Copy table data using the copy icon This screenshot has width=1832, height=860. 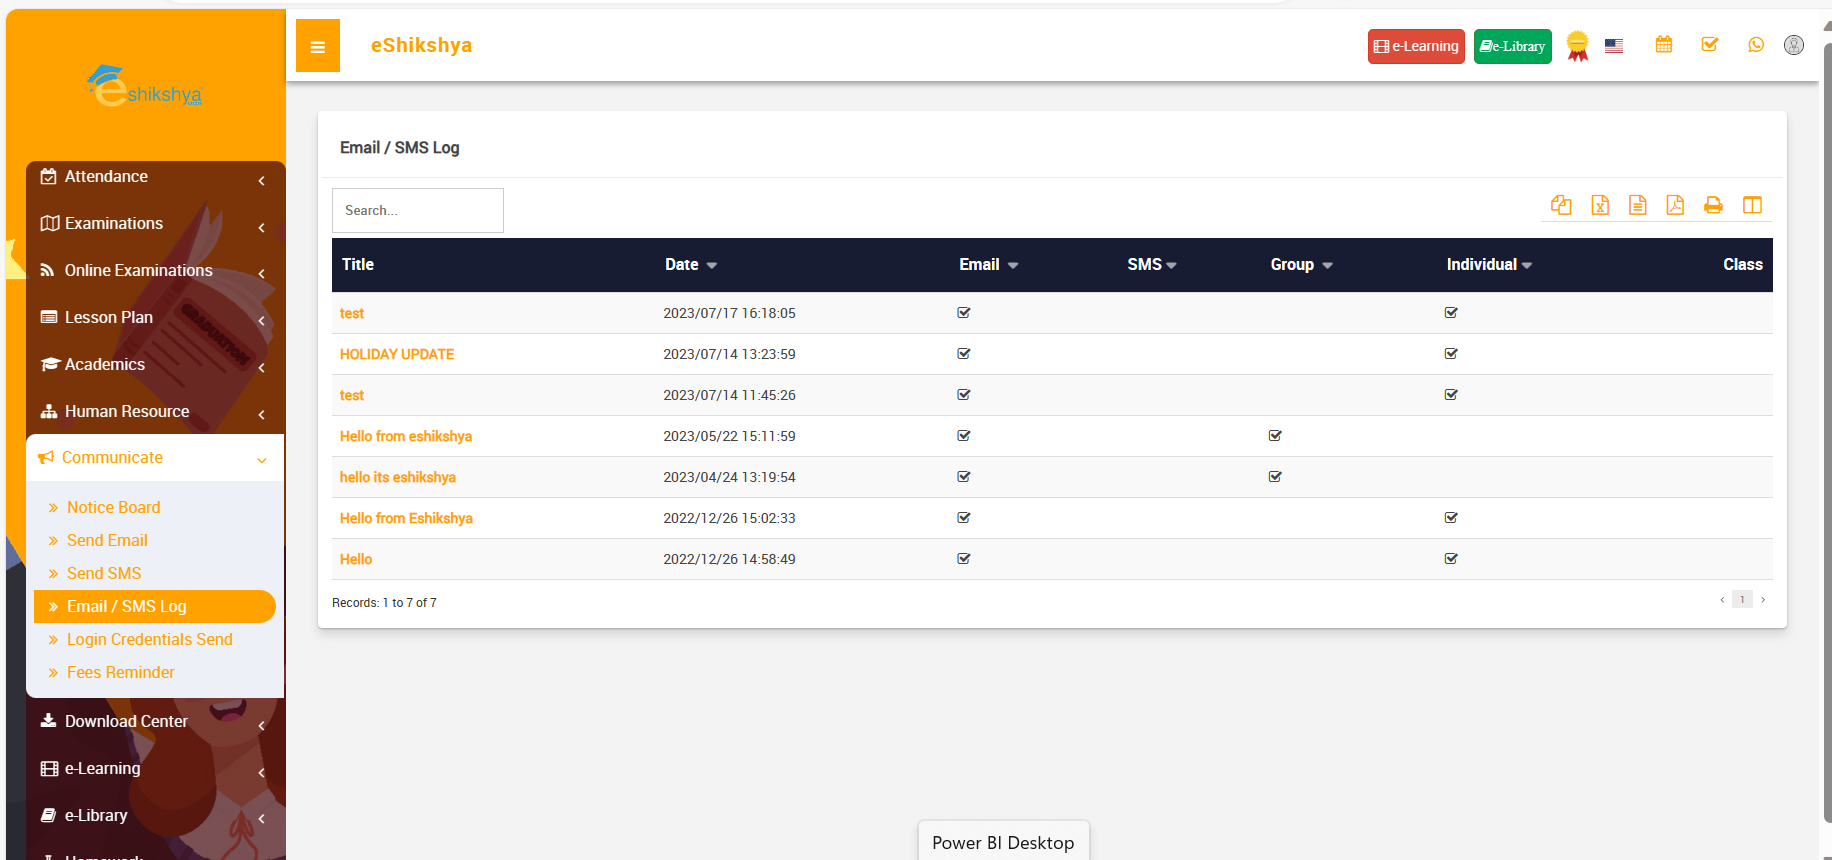(1561, 205)
